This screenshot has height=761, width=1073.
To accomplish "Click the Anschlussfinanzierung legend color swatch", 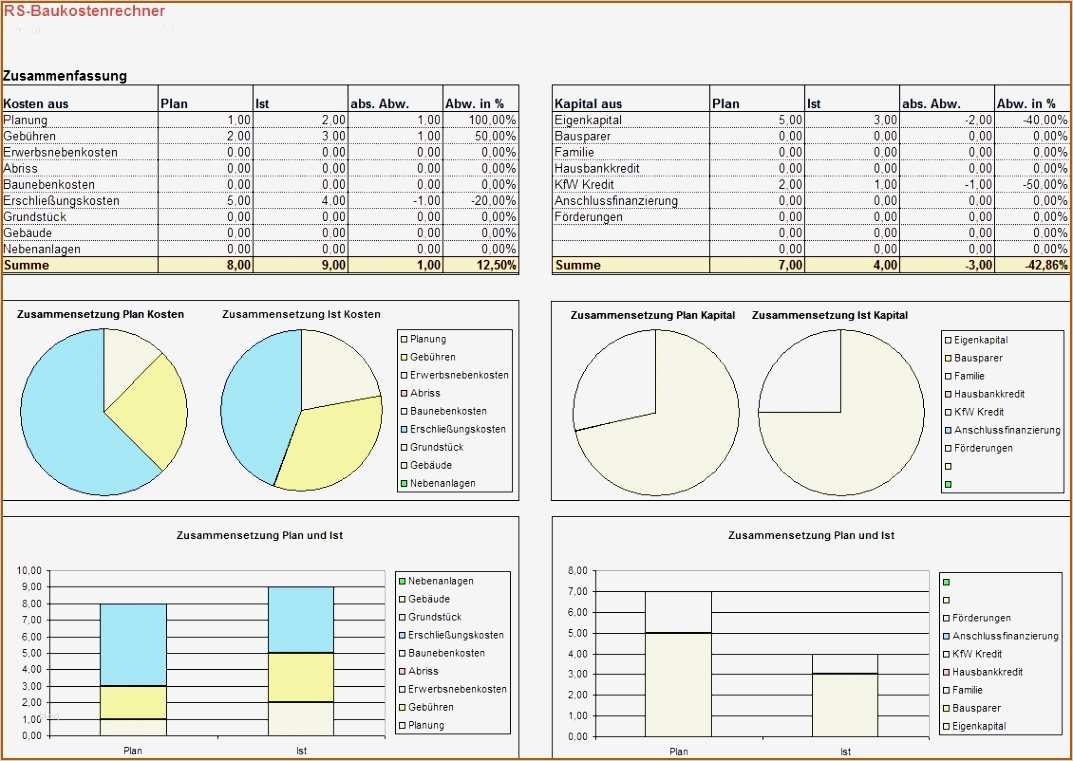I will 948,430.
